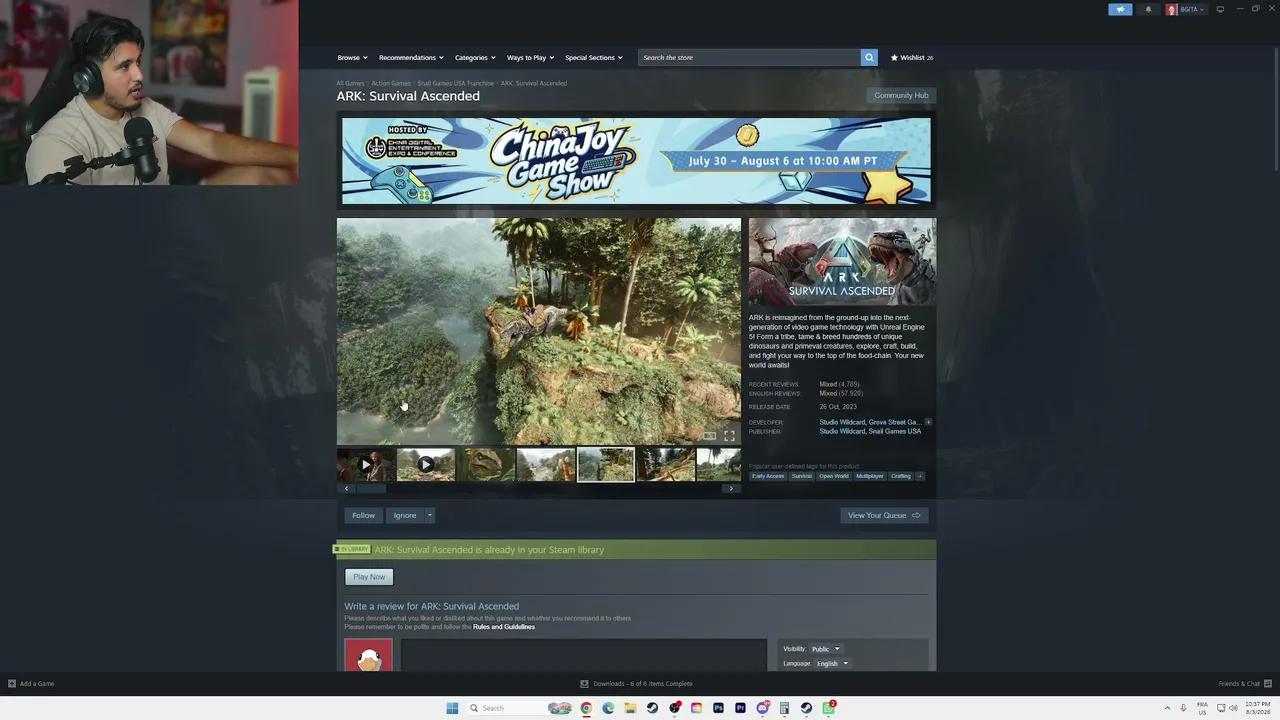Open the Survival tag

coord(802,476)
